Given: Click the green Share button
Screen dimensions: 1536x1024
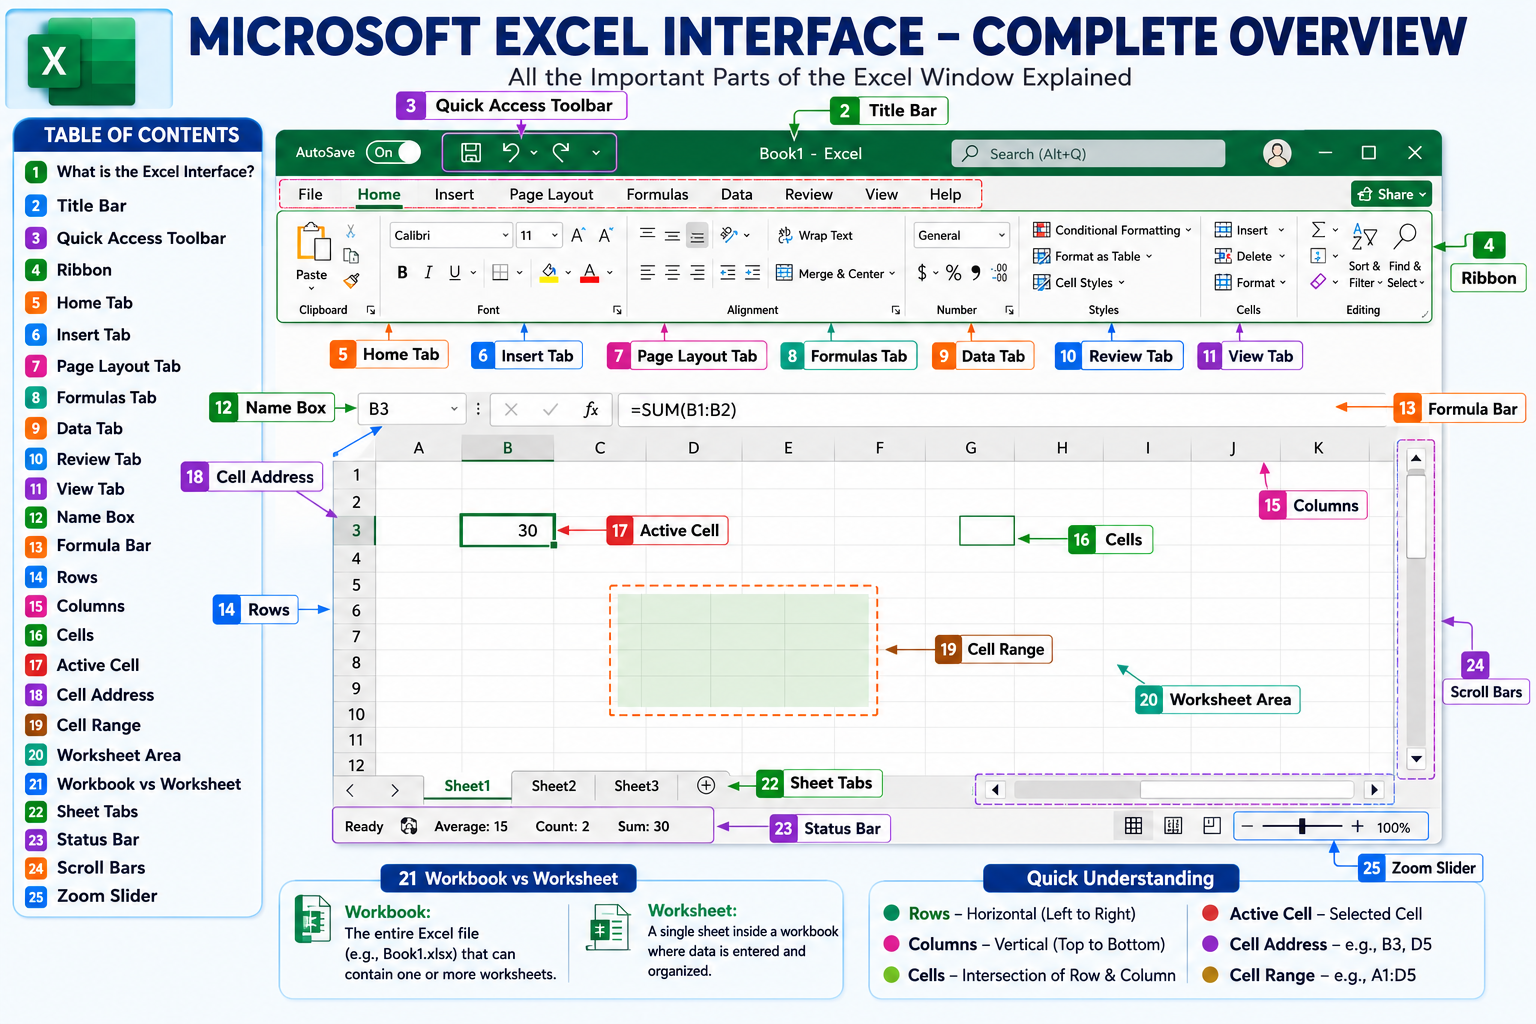Looking at the screenshot, I should [1391, 194].
